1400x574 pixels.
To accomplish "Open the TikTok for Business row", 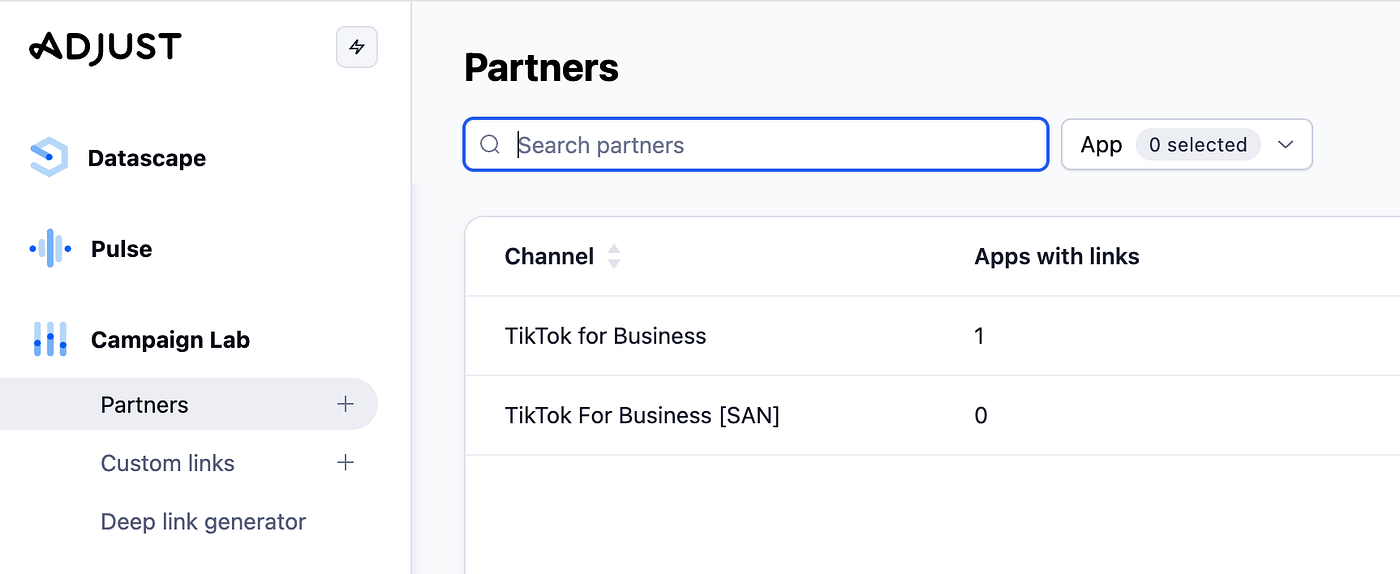I will coord(932,336).
